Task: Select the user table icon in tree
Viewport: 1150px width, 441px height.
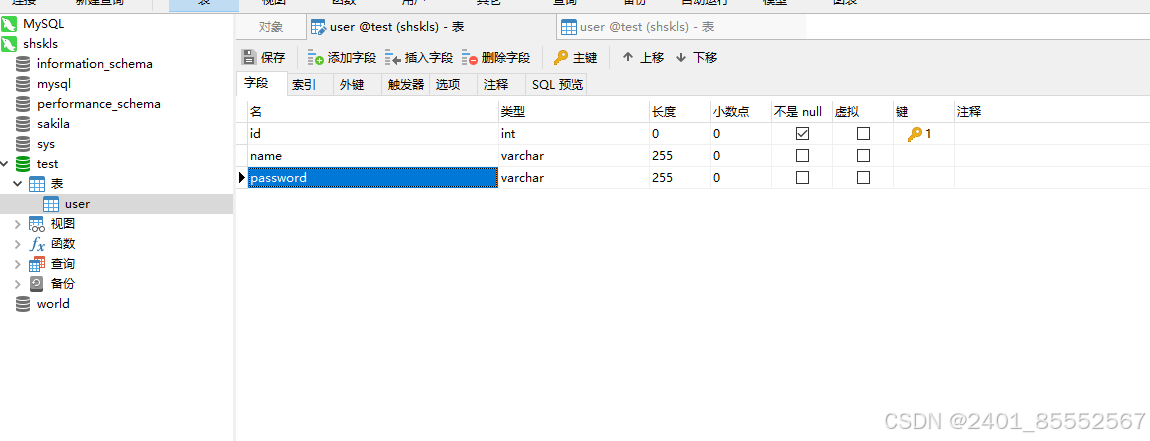Action: click(51, 204)
